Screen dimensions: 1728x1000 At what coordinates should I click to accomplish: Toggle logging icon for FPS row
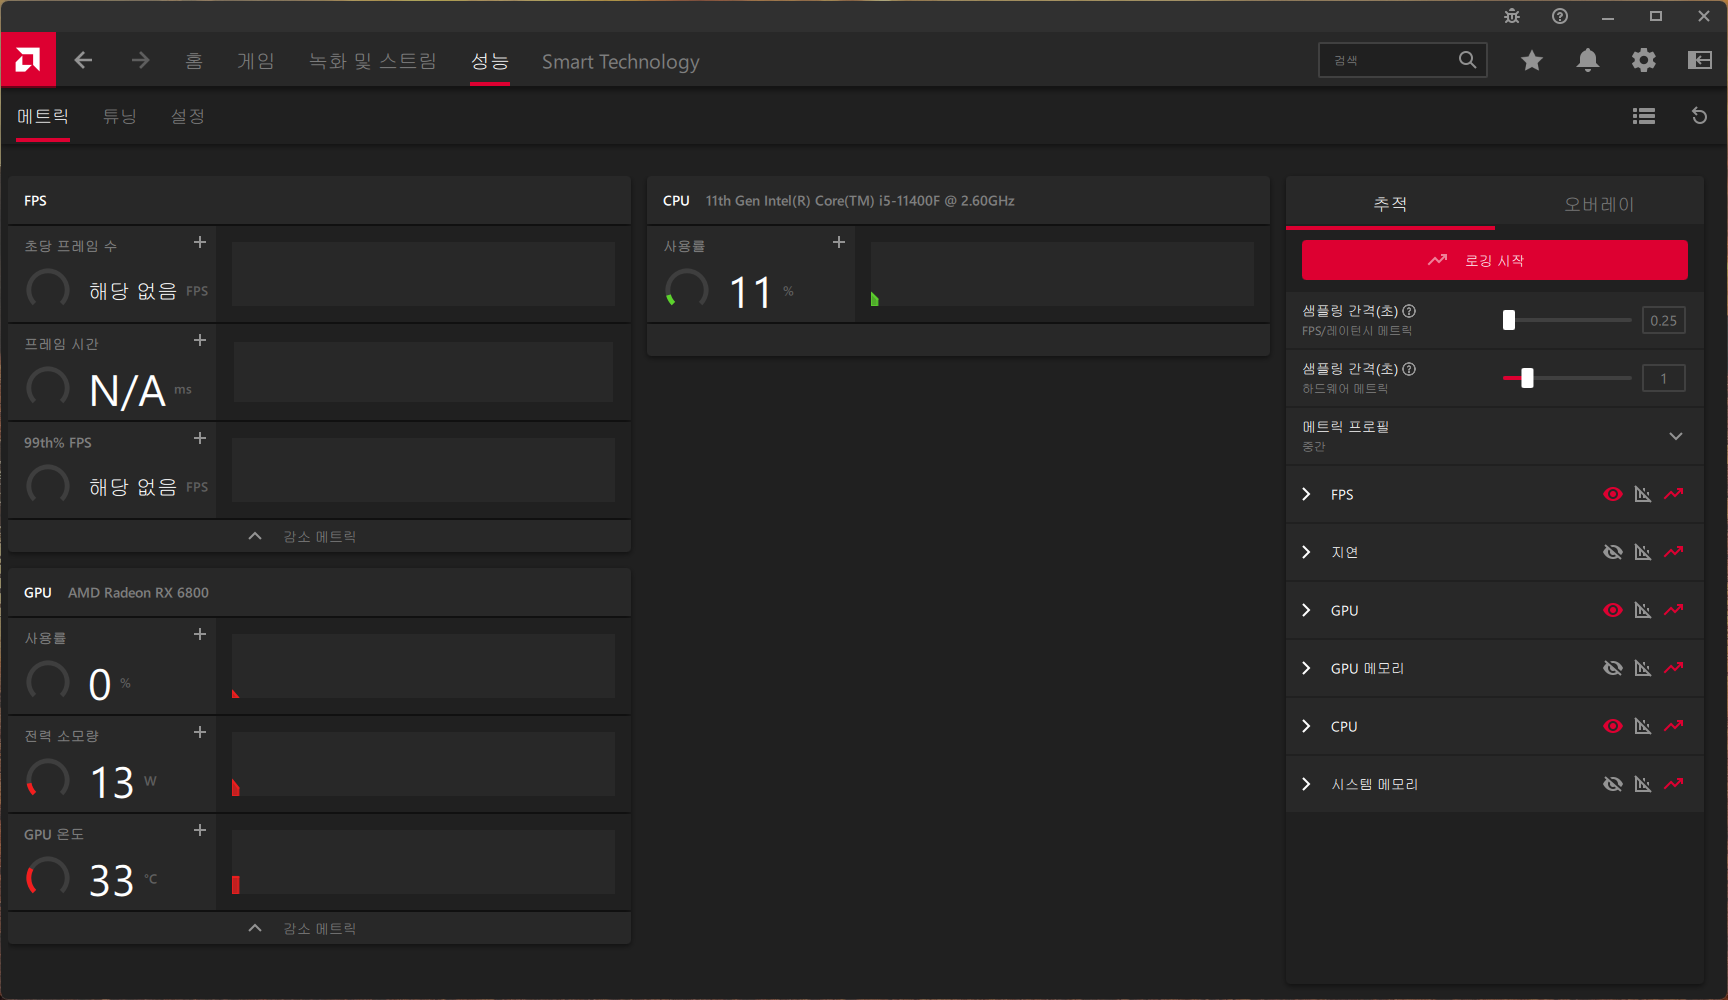pyautogui.click(x=1674, y=494)
